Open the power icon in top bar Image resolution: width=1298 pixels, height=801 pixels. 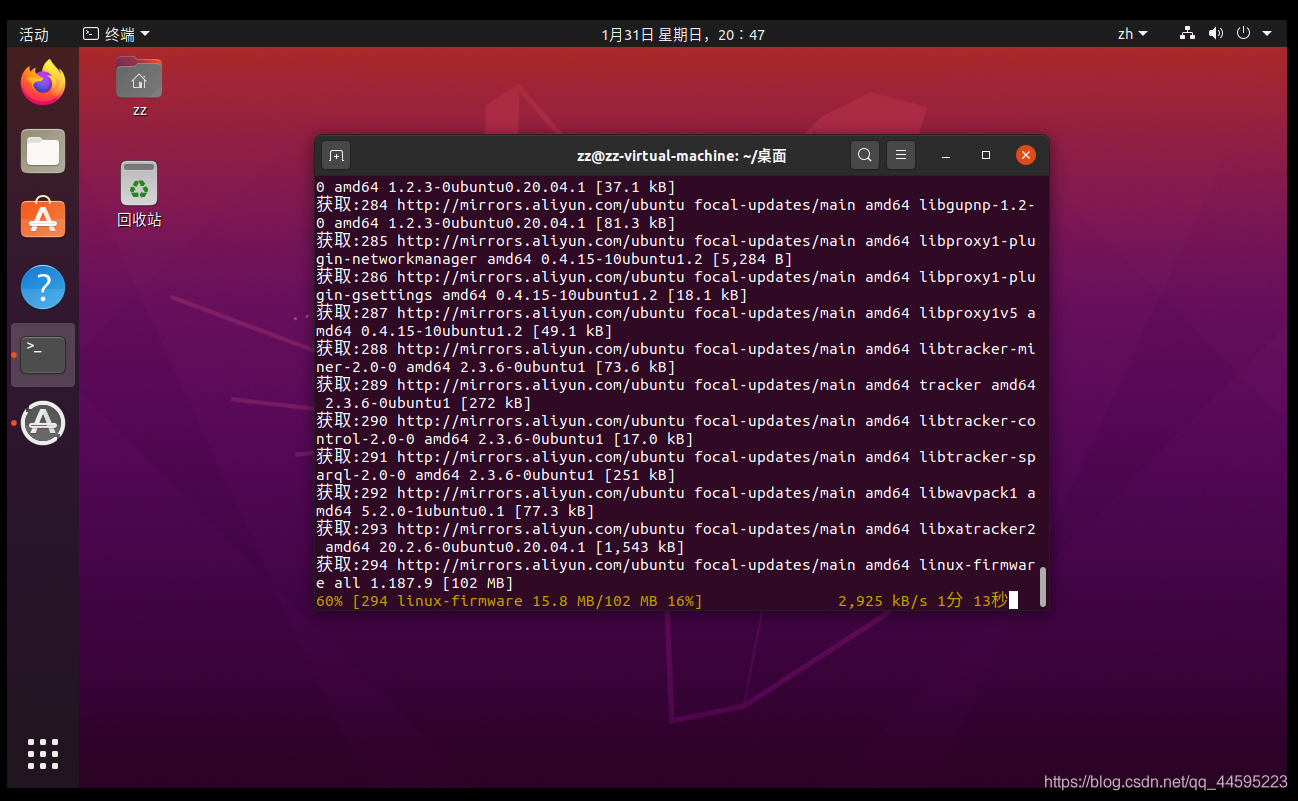1243,33
